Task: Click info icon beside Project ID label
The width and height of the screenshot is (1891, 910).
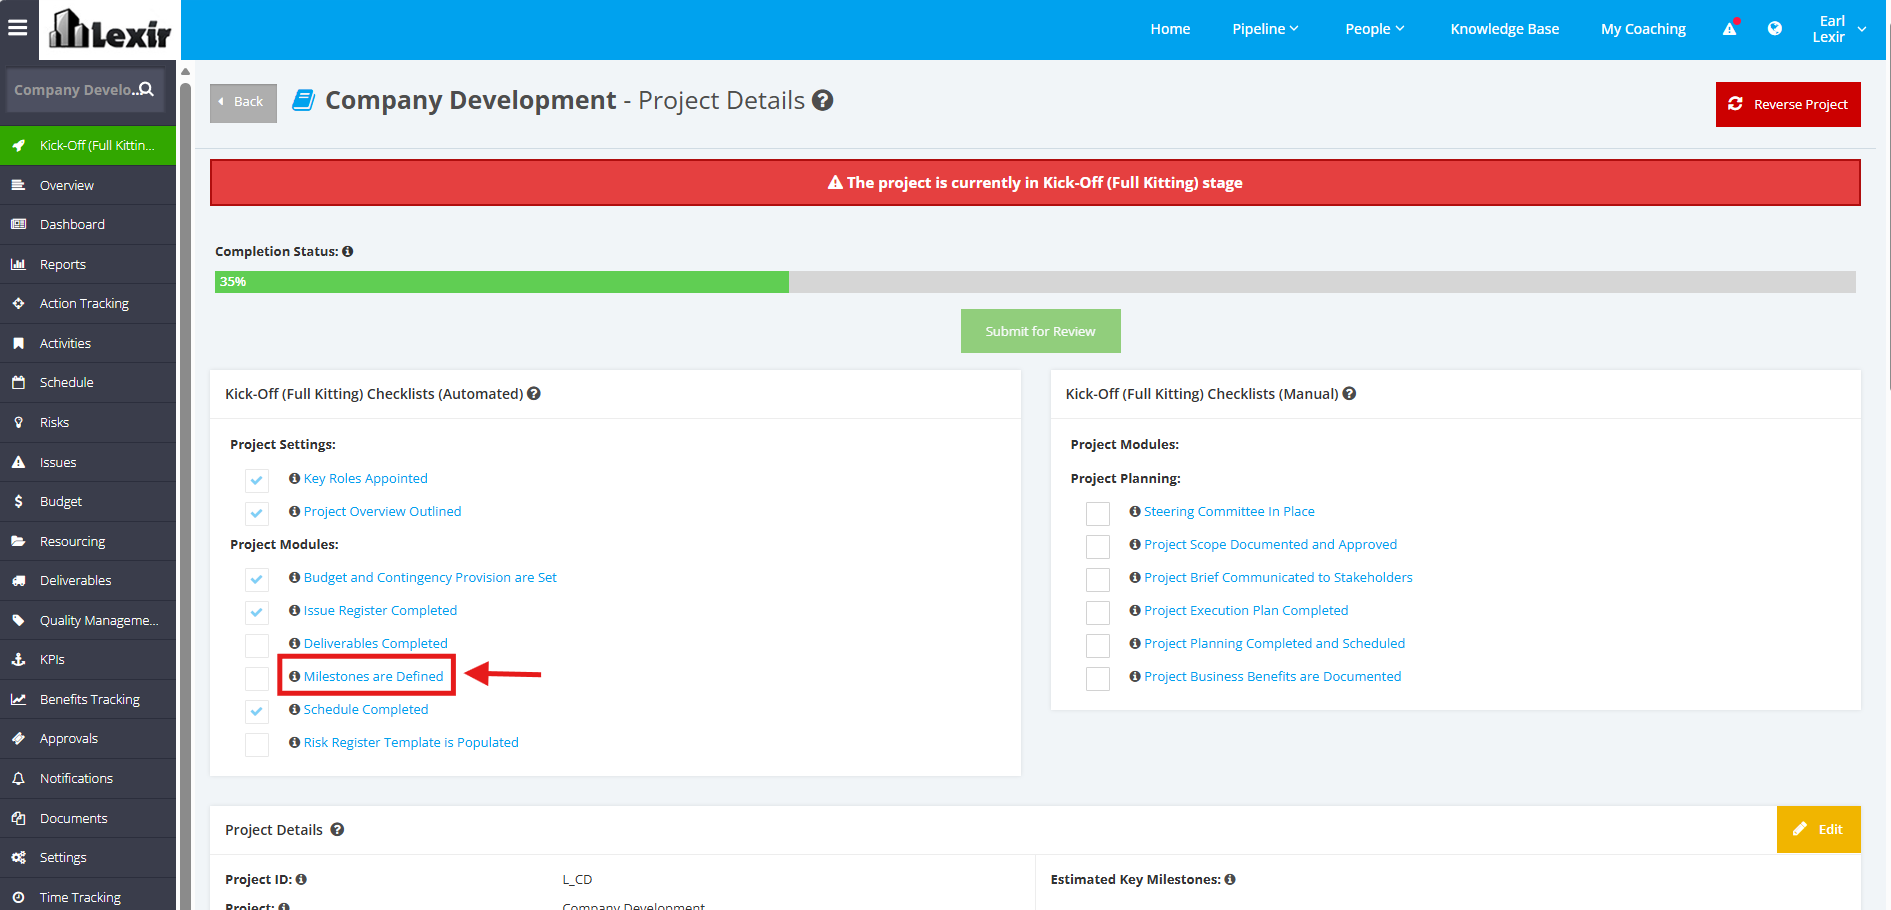Action: pyautogui.click(x=301, y=879)
